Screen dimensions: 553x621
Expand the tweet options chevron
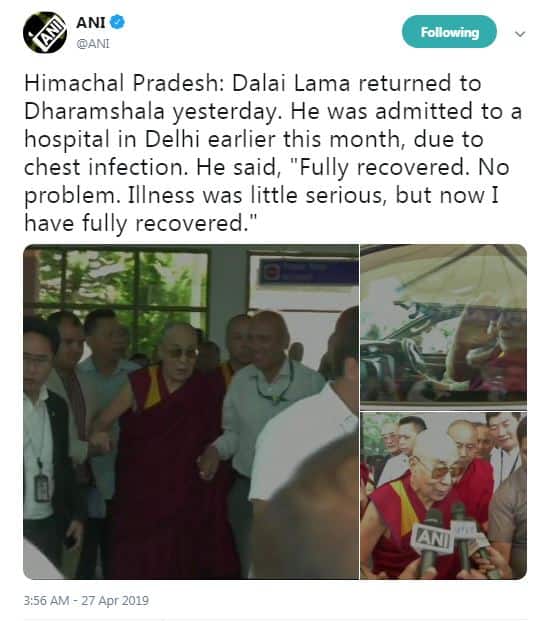pos(520,34)
